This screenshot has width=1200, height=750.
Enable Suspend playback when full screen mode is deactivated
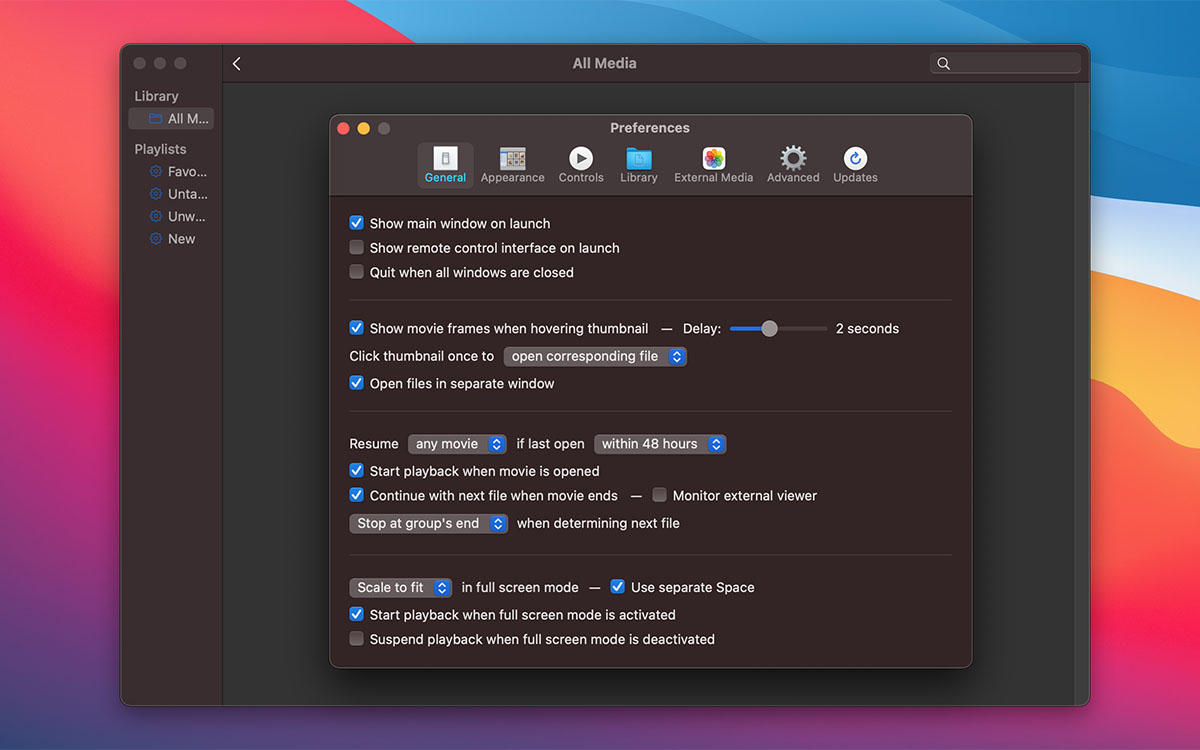tap(356, 639)
